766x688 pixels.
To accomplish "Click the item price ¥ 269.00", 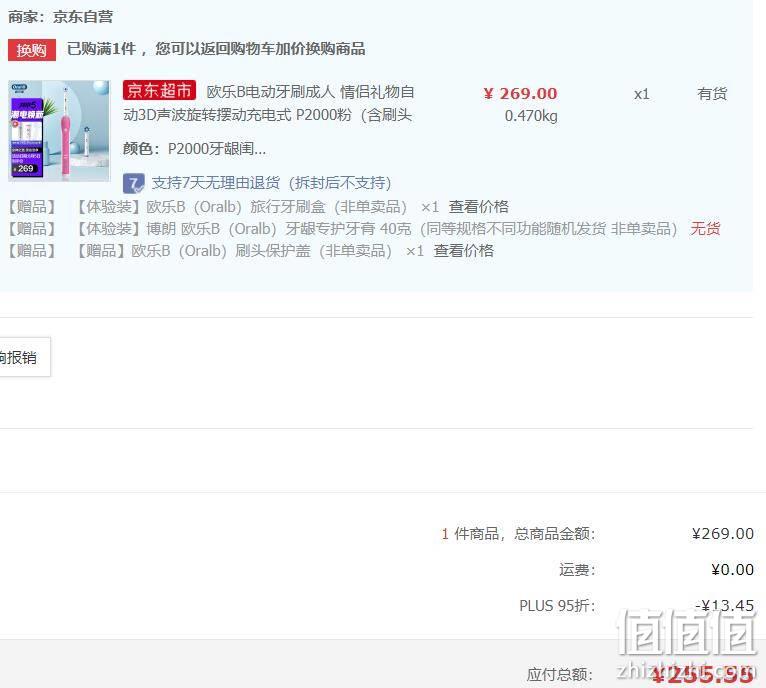I will 520,93.
